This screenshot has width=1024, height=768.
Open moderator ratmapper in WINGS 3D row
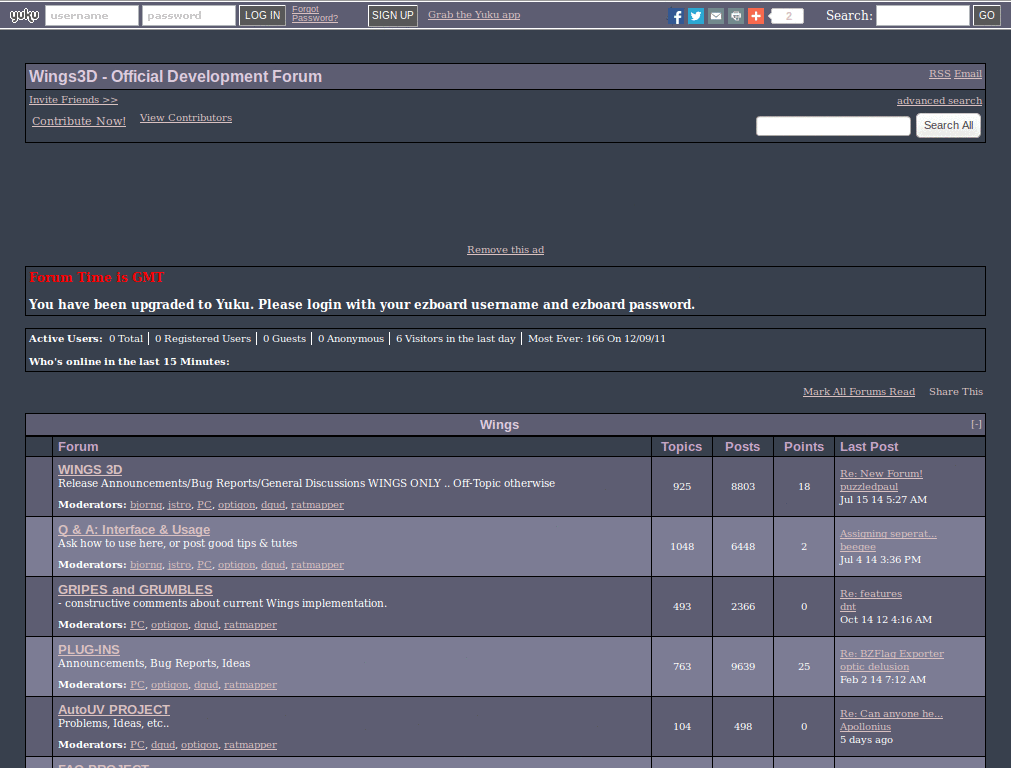(317, 505)
